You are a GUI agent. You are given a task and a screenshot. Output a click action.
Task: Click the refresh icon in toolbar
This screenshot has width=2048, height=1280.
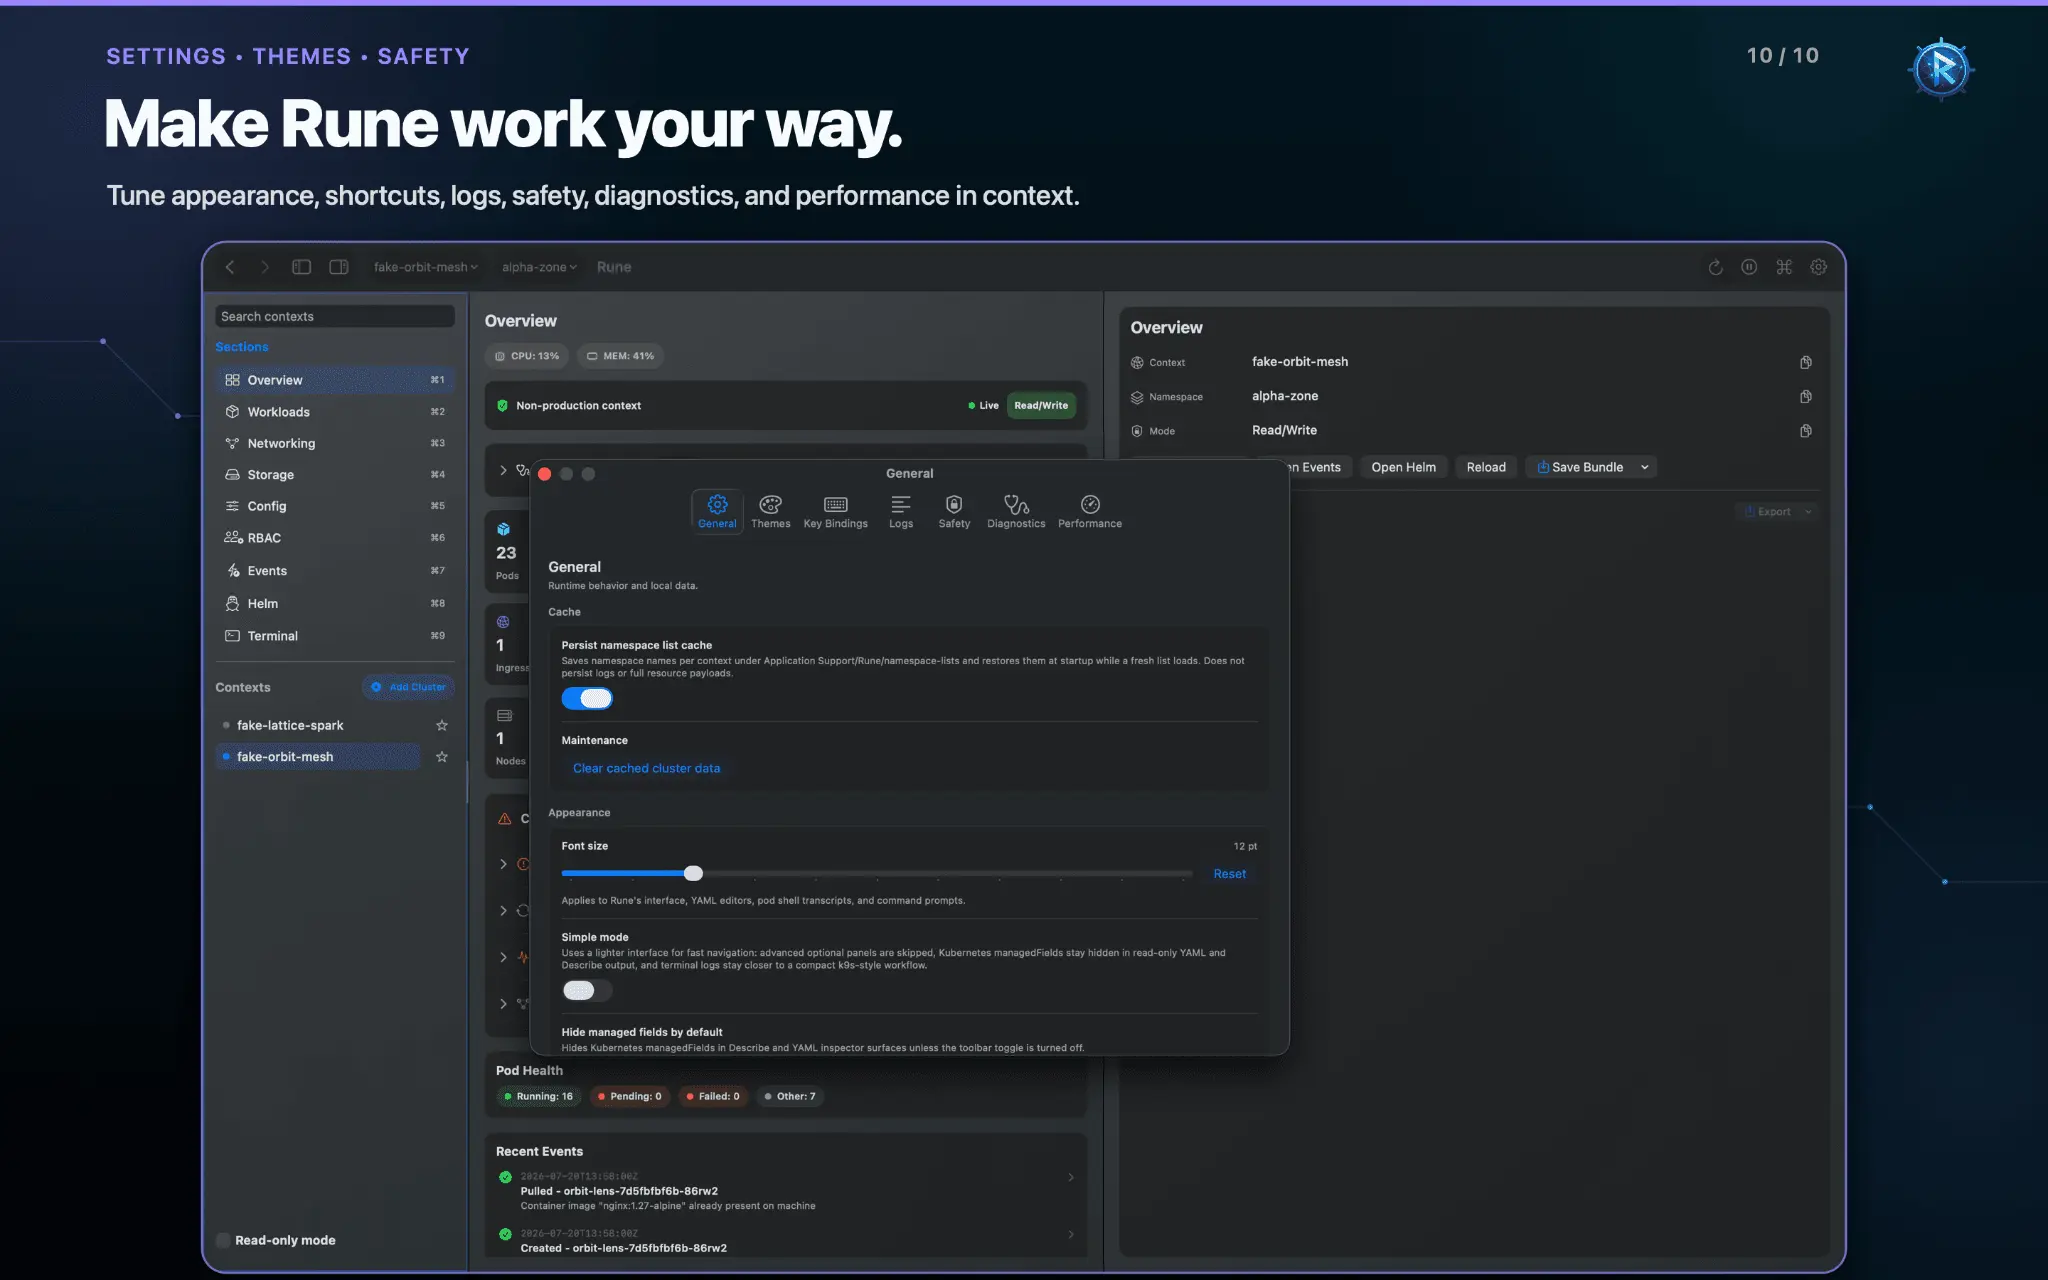click(x=1716, y=267)
